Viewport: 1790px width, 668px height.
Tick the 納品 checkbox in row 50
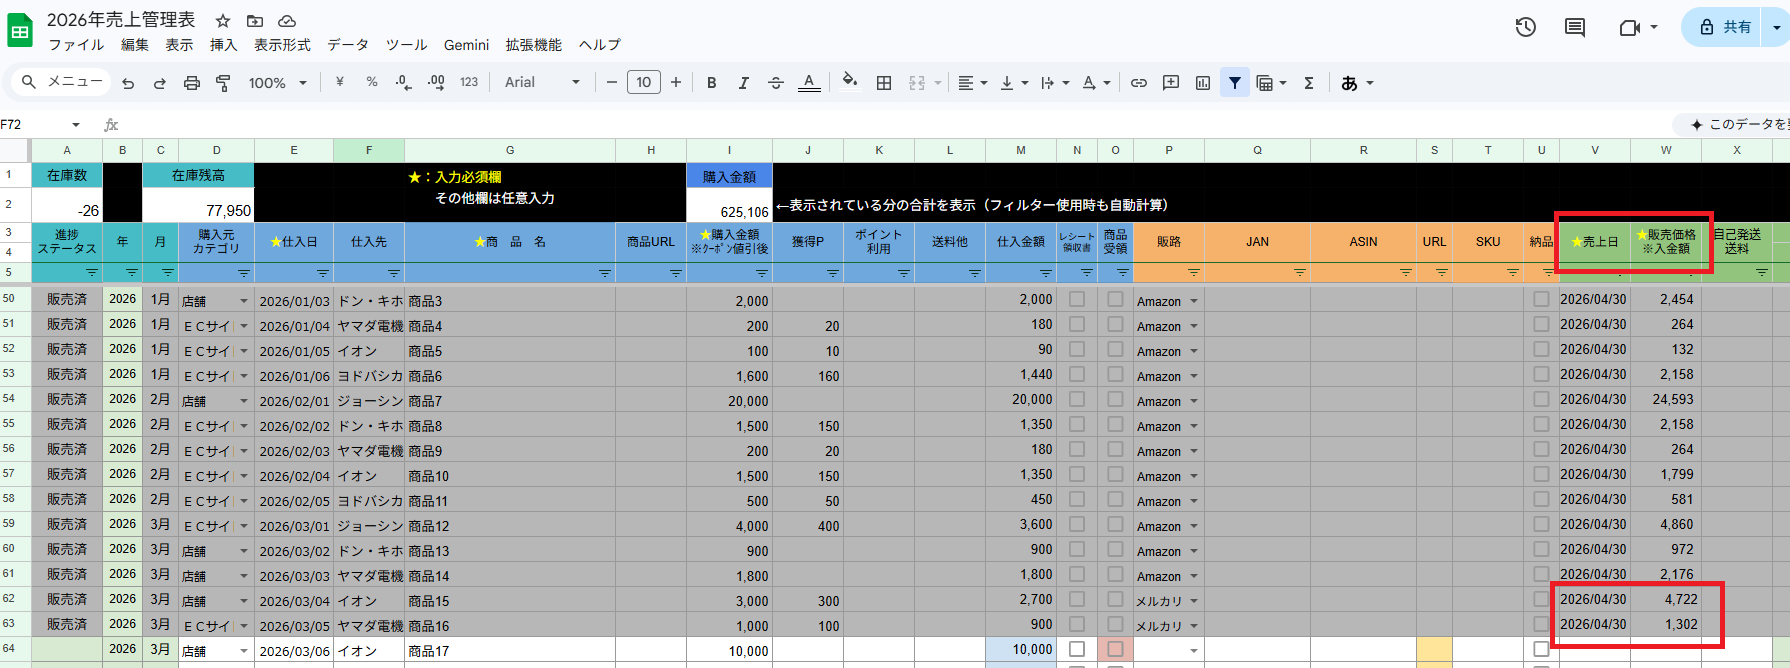1541,299
